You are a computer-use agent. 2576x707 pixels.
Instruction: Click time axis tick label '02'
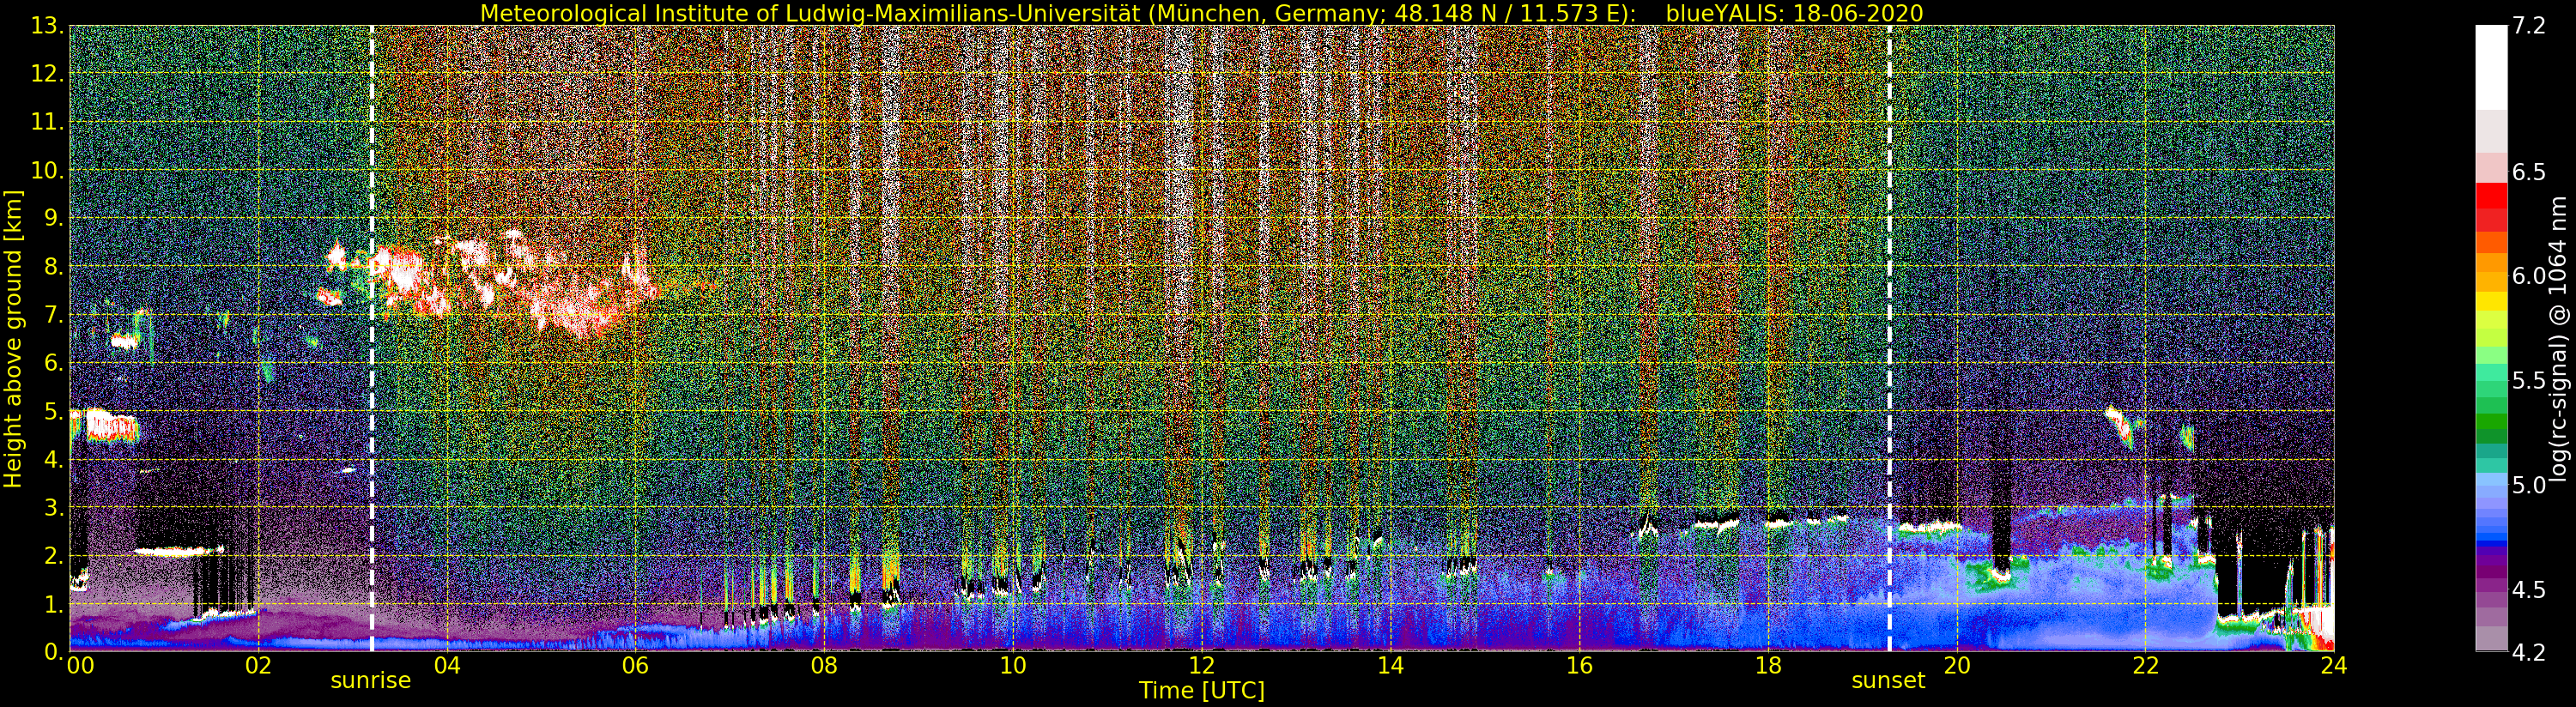click(258, 665)
